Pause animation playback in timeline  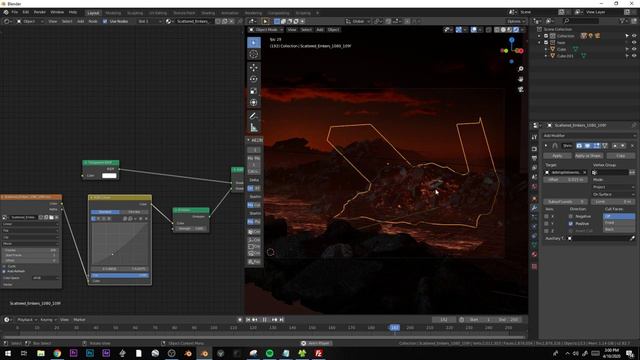pyautogui.click(x=264, y=320)
